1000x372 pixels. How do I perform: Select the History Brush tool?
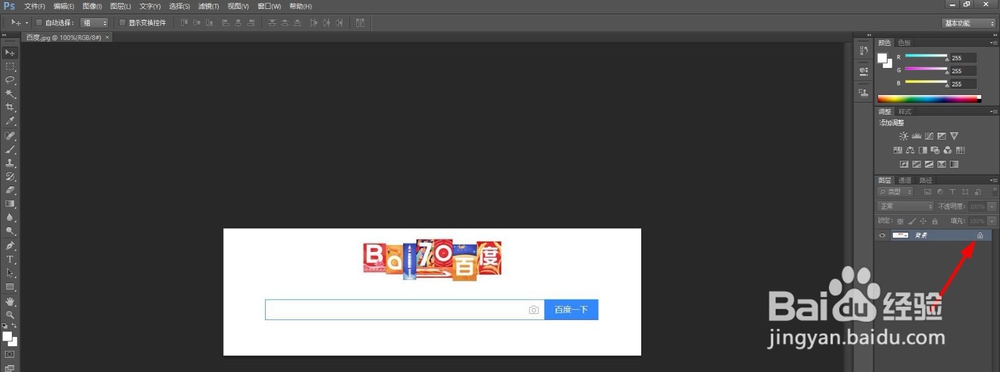(10, 177)
